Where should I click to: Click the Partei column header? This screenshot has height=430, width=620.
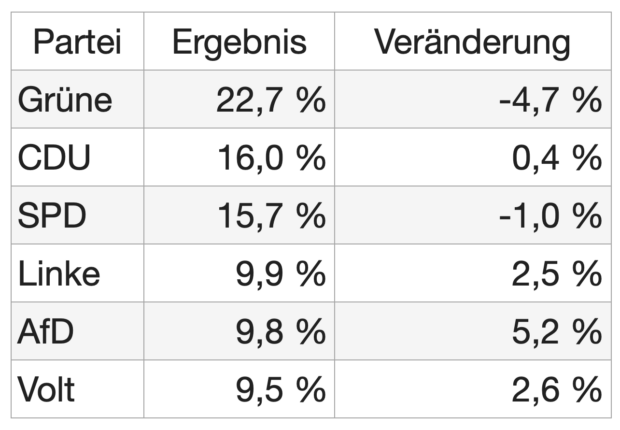[78, 42]
